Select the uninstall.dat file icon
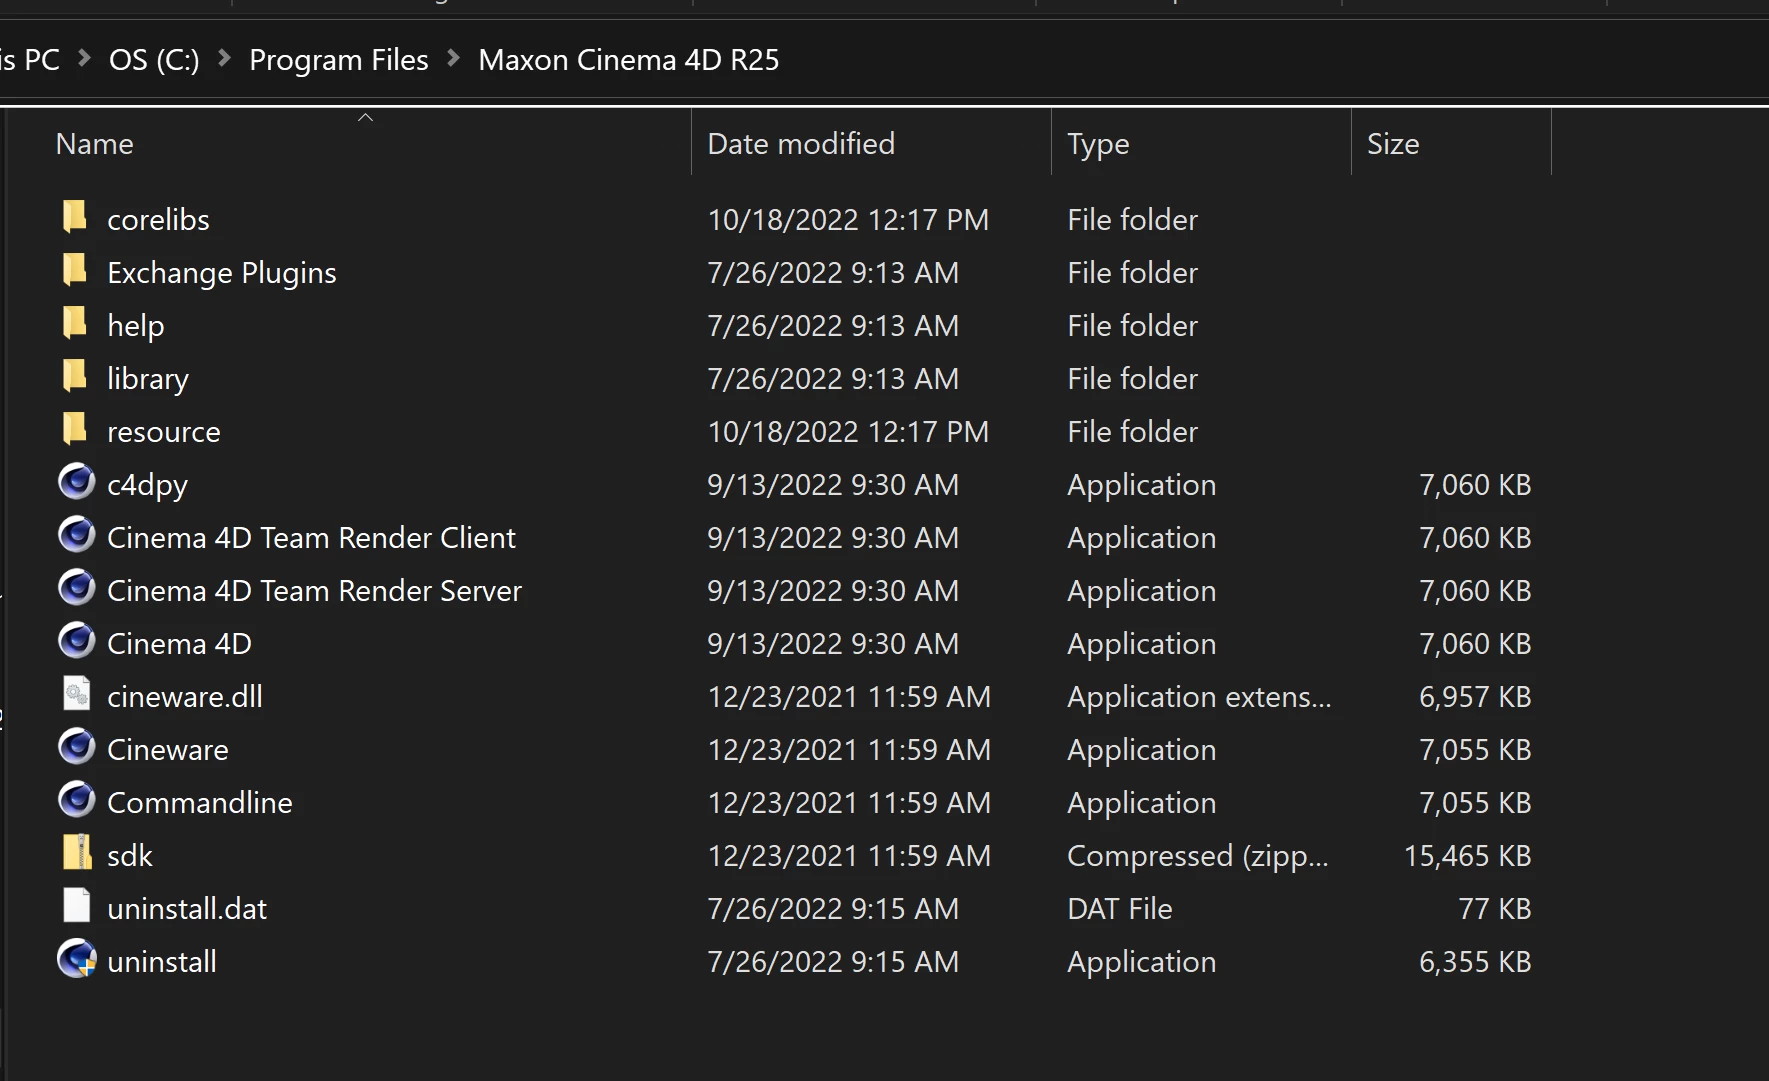This screenshot has width=1769, height=1081. click(76, 905)
